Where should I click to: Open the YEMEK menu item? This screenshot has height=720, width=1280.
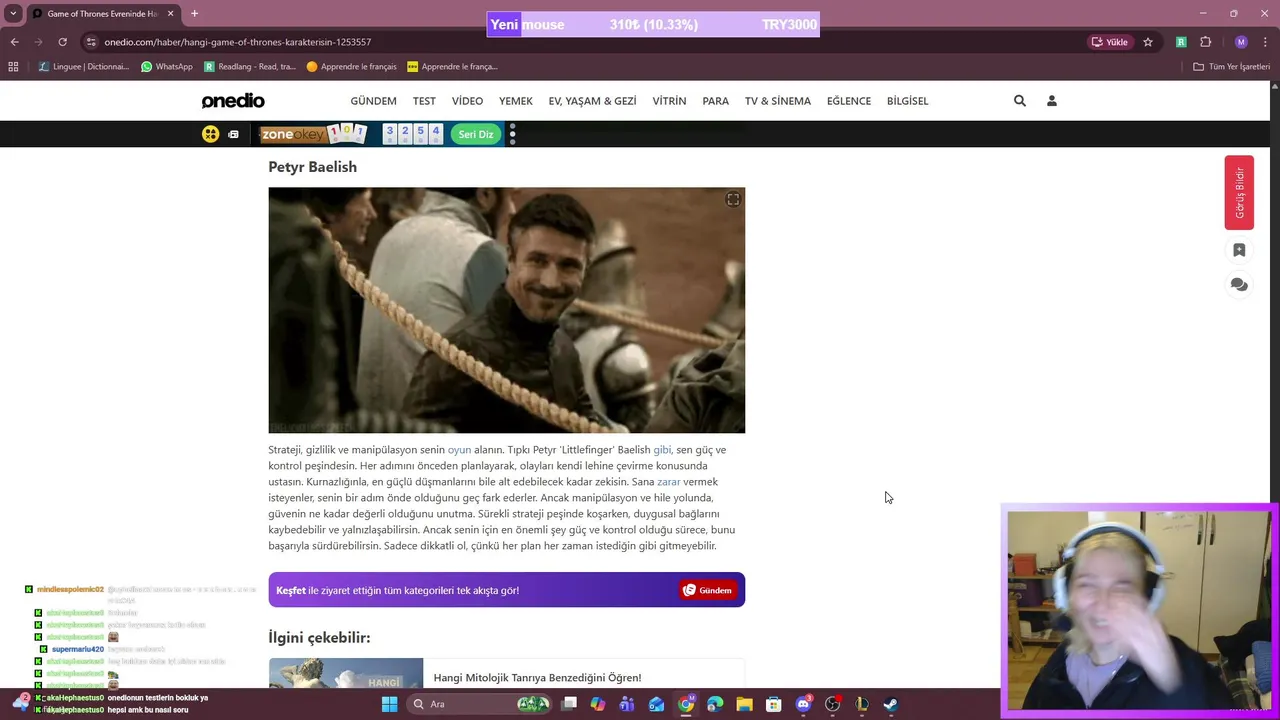(516, 101)
